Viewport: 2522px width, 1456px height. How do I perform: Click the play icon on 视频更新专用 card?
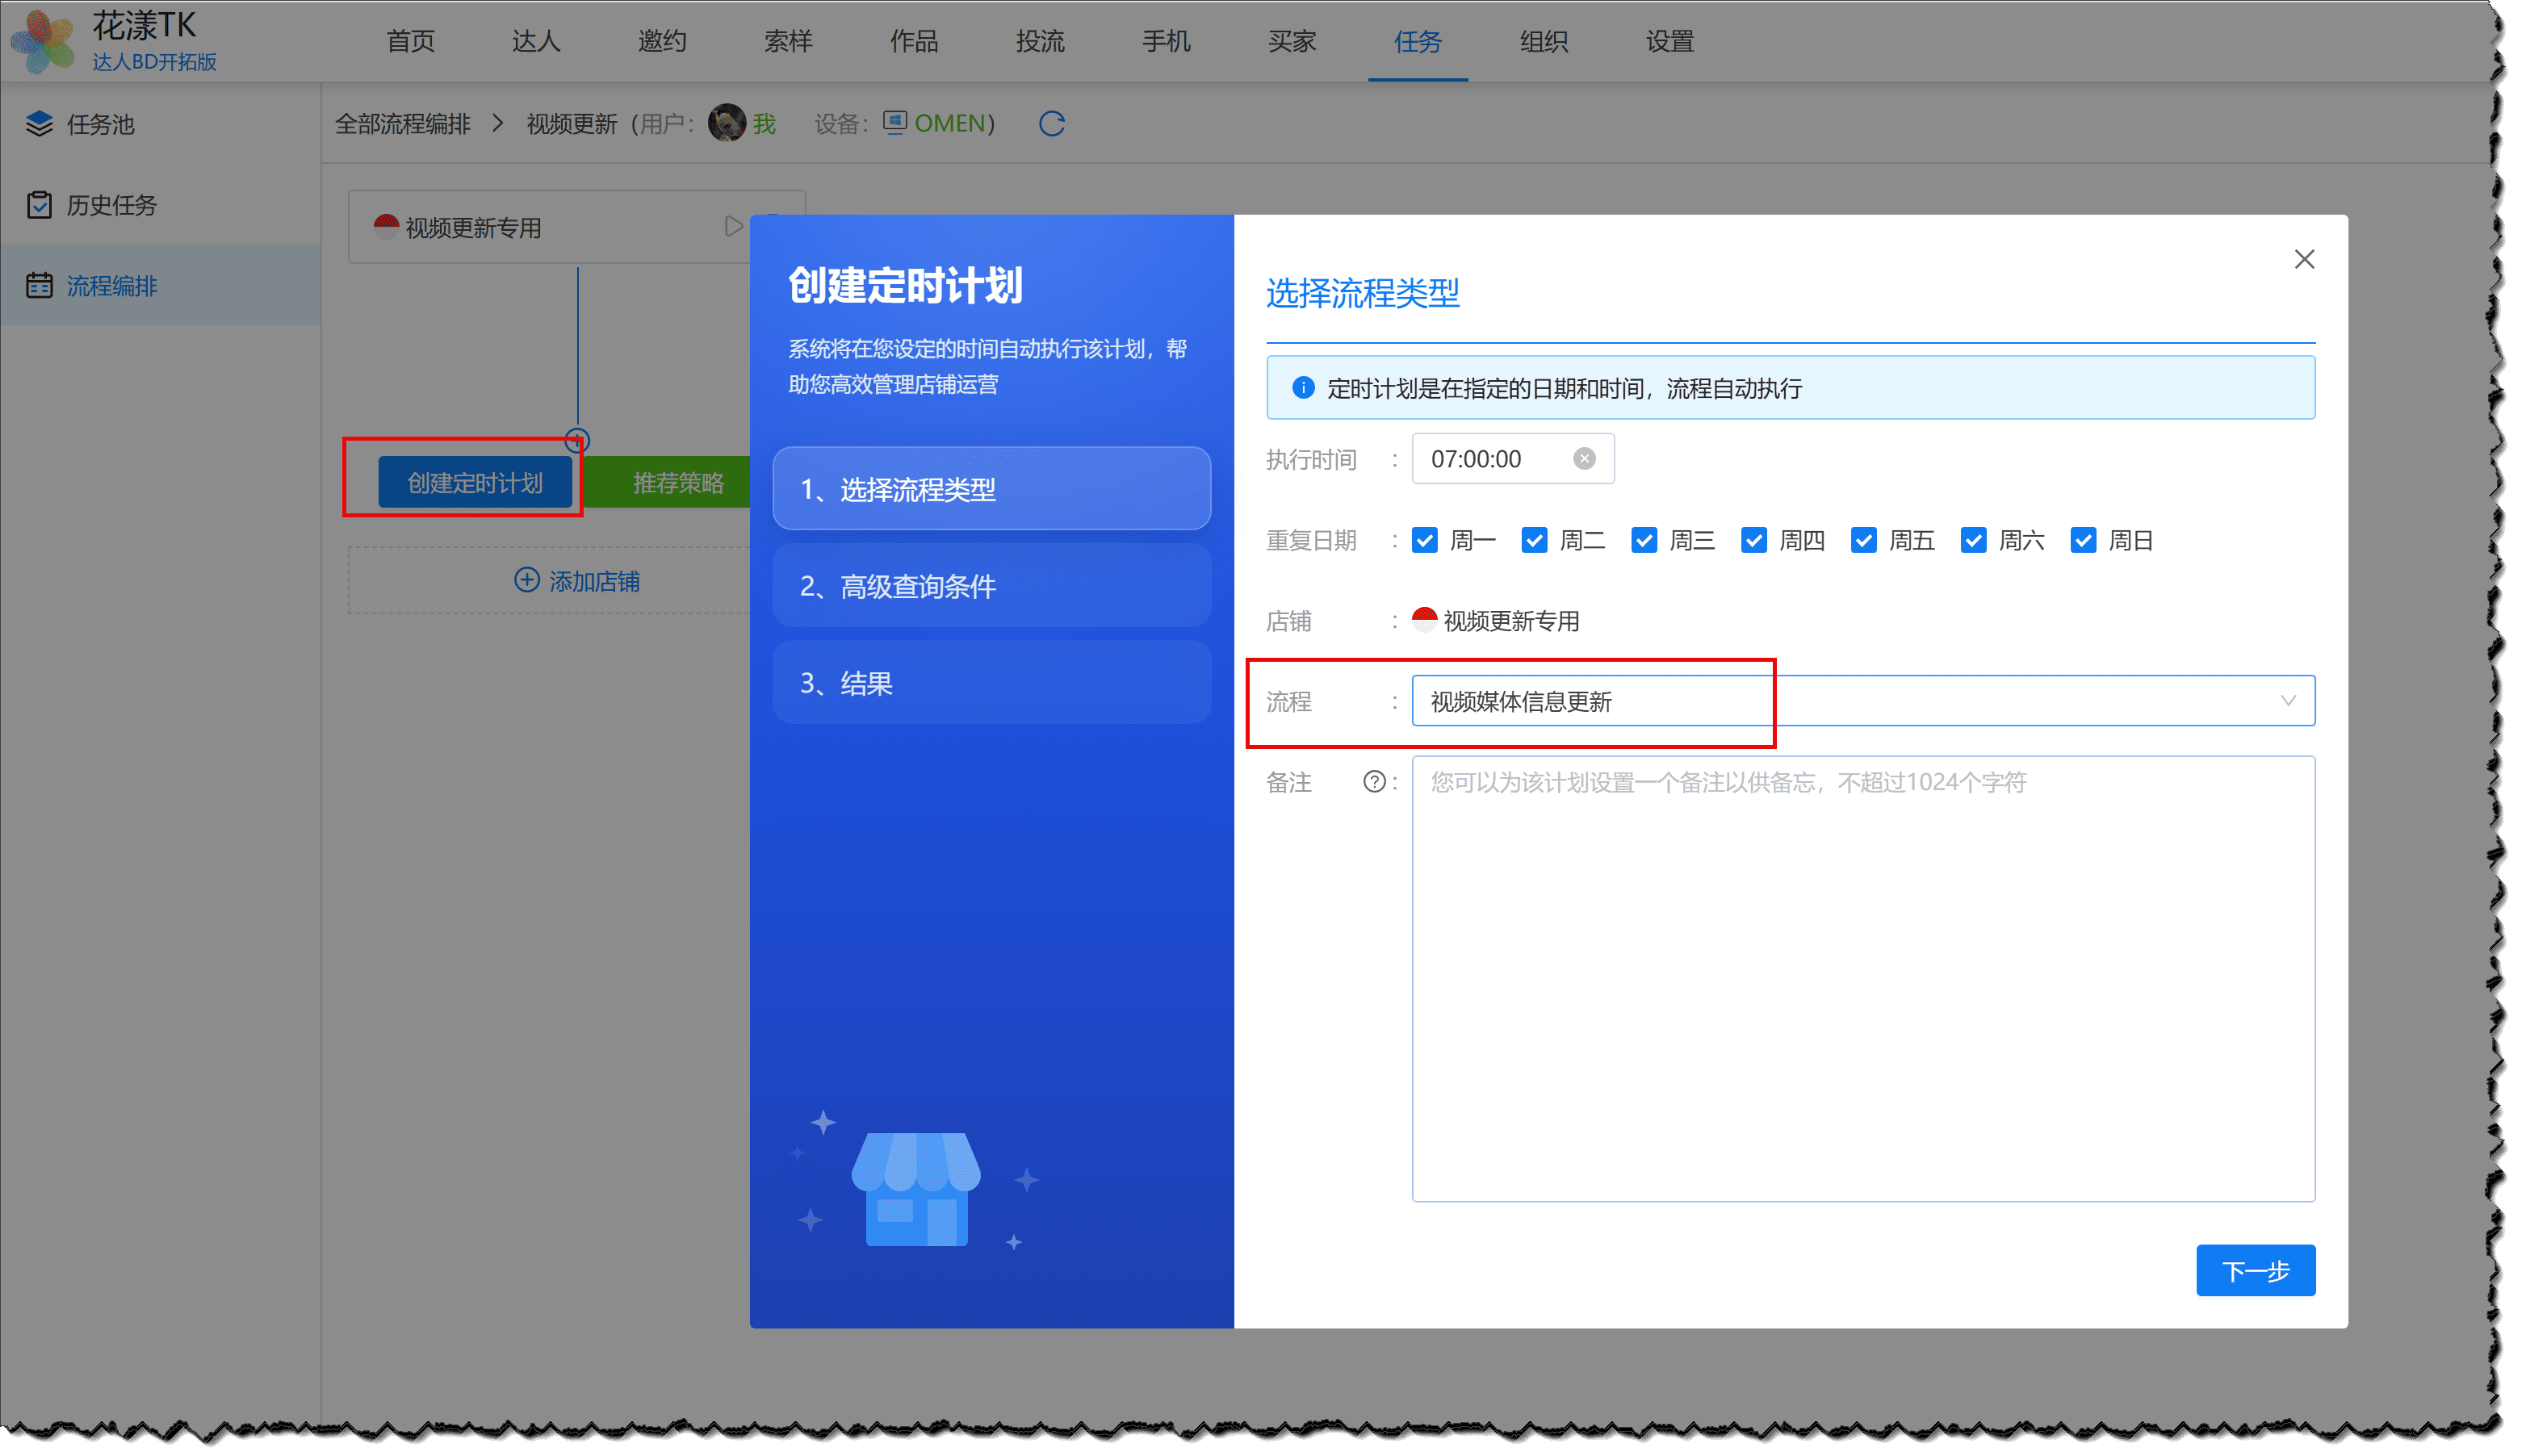click(x=732, y=226)
